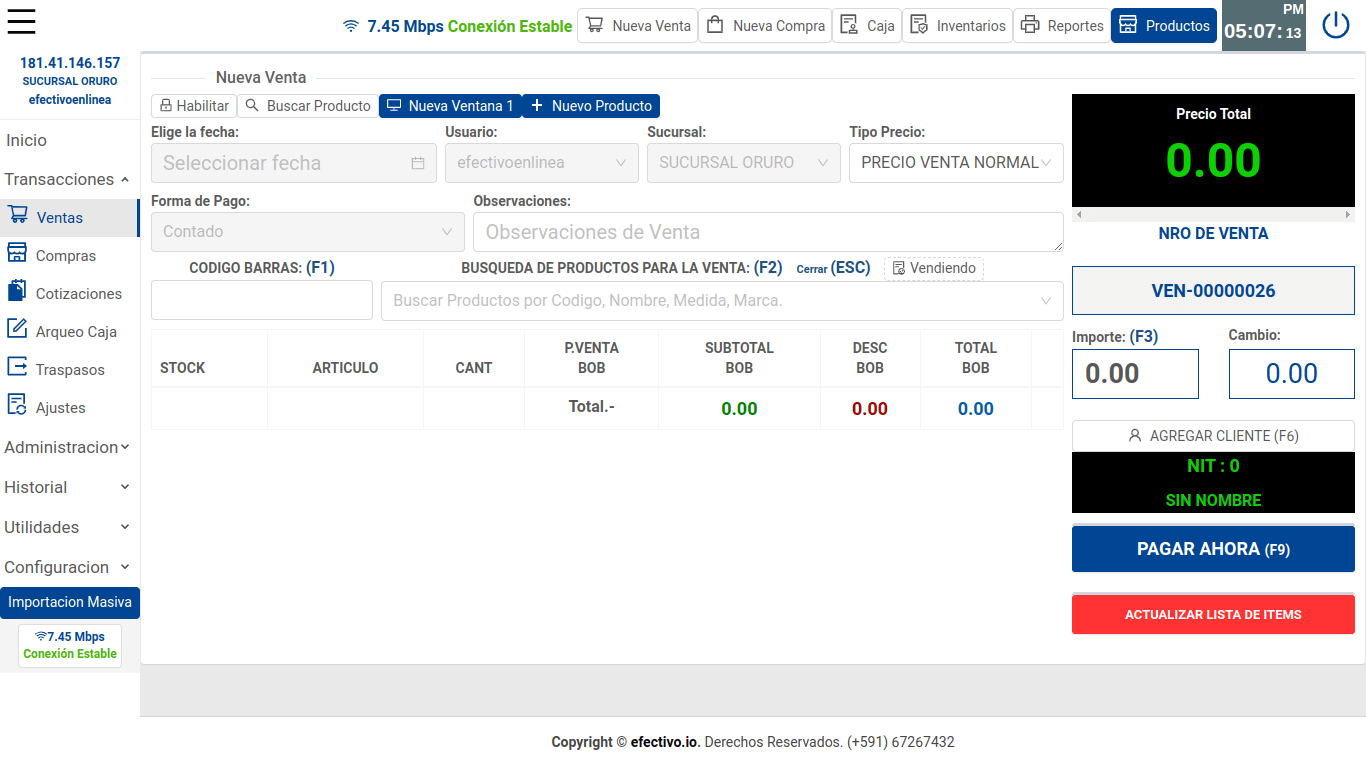The width and height of the screenshot is (1366, 768).
Task: Click the Cotizaciones clipboard icon
Action: tap(17, 291)
